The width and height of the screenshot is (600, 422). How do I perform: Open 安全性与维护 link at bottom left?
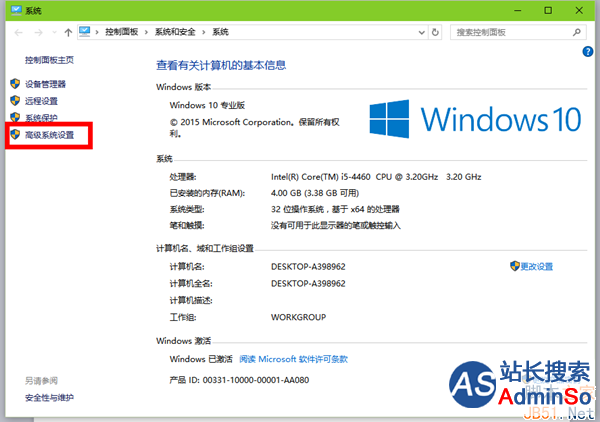pos(50,397)
